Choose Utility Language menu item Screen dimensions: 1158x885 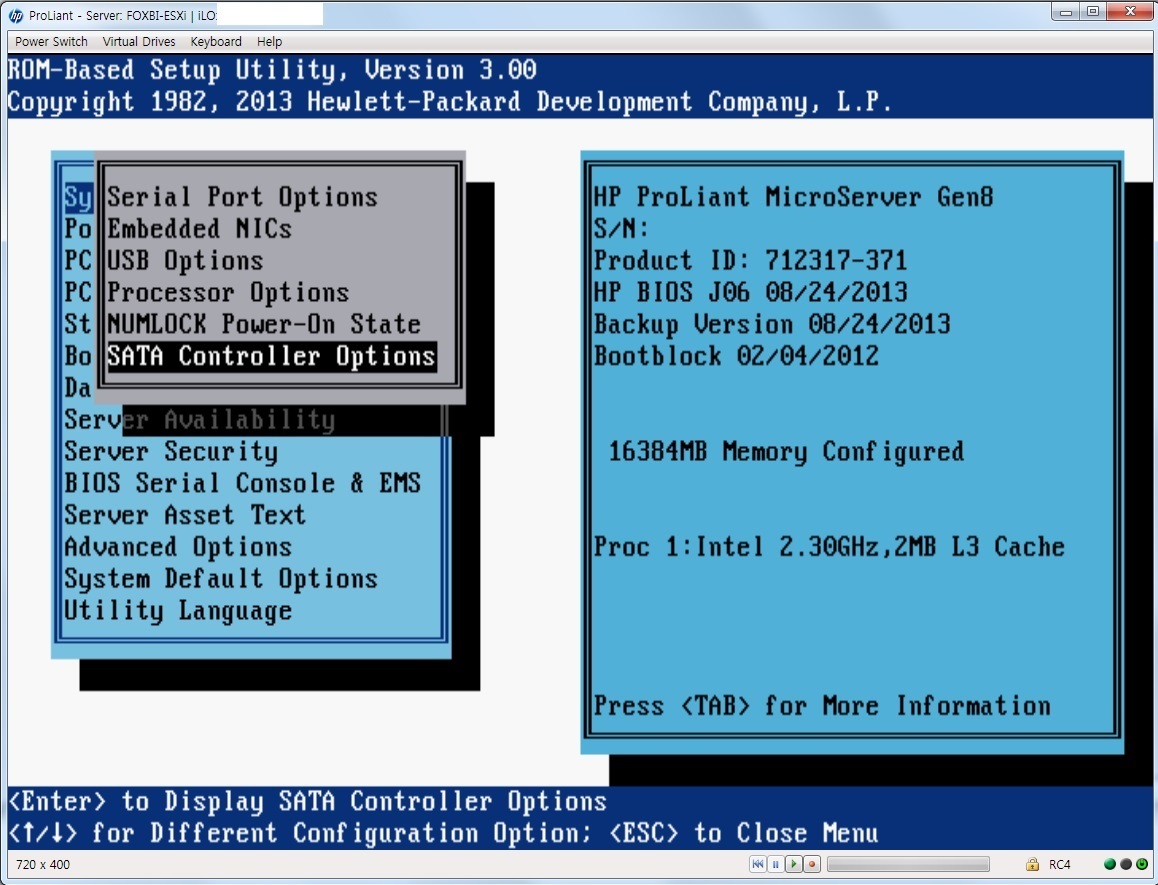[178, 610]
